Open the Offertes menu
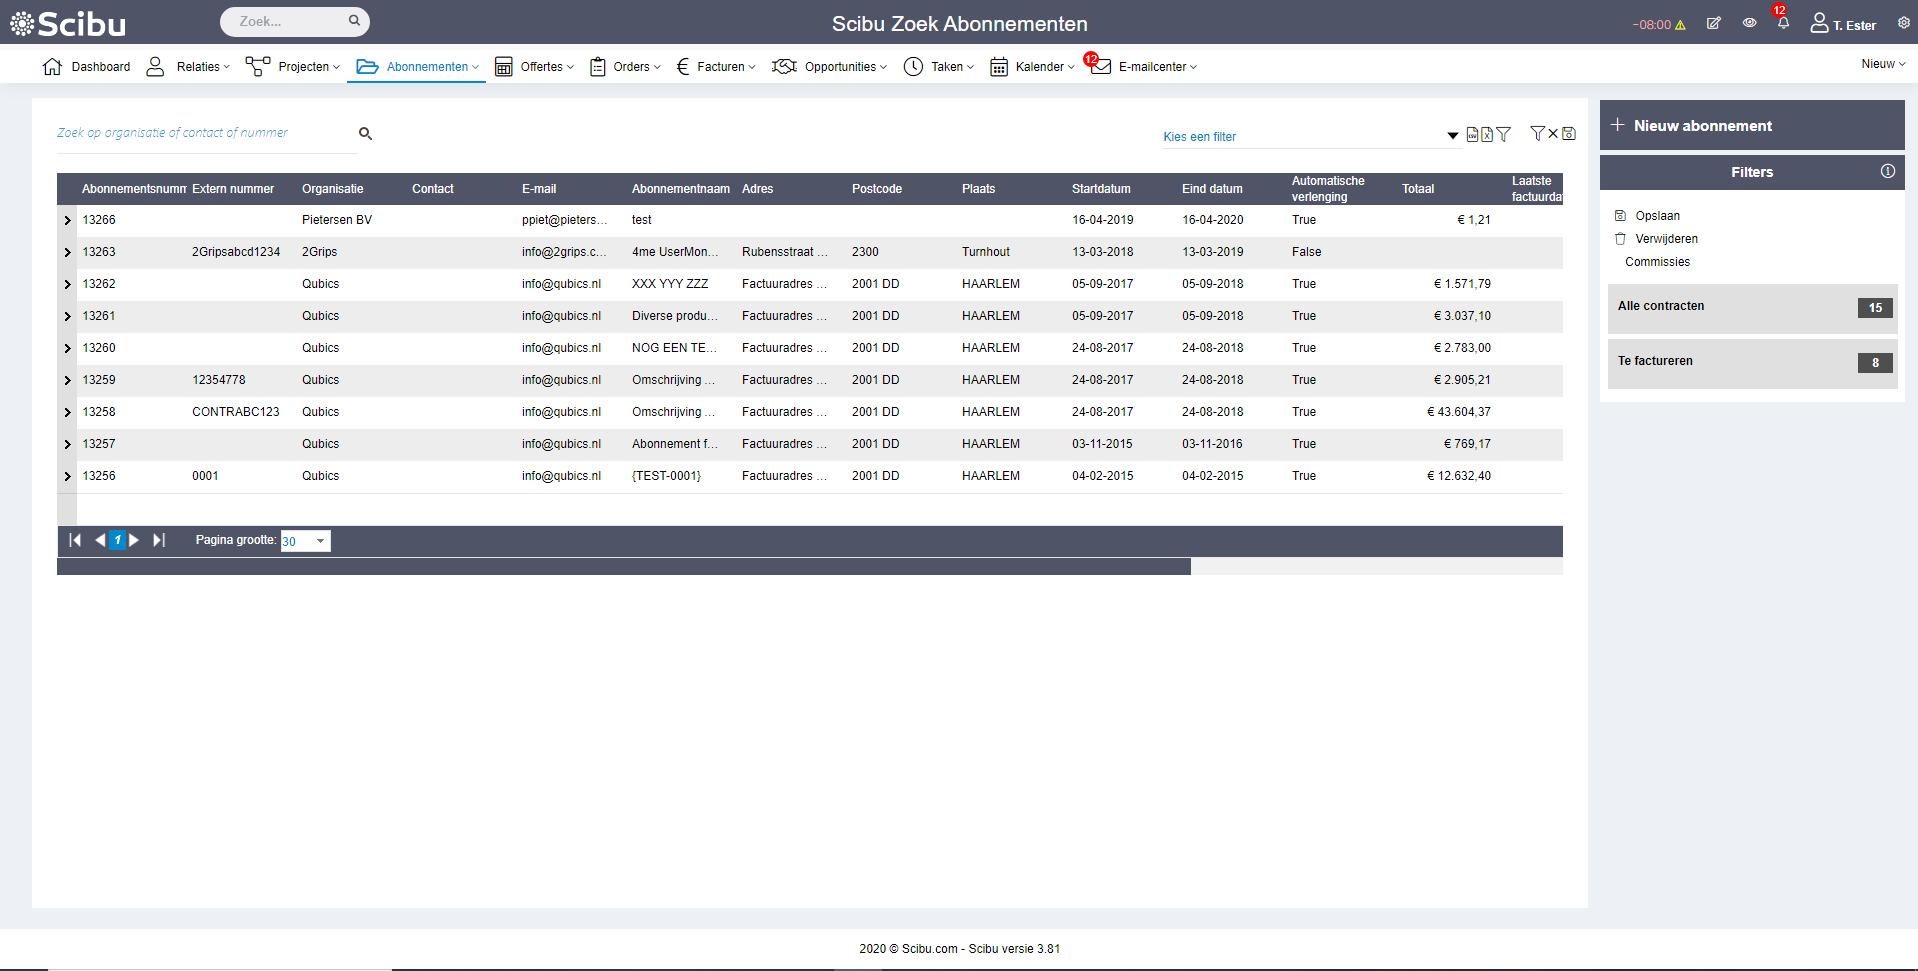This screenshot has height=971, width=1918. (534, 67)
